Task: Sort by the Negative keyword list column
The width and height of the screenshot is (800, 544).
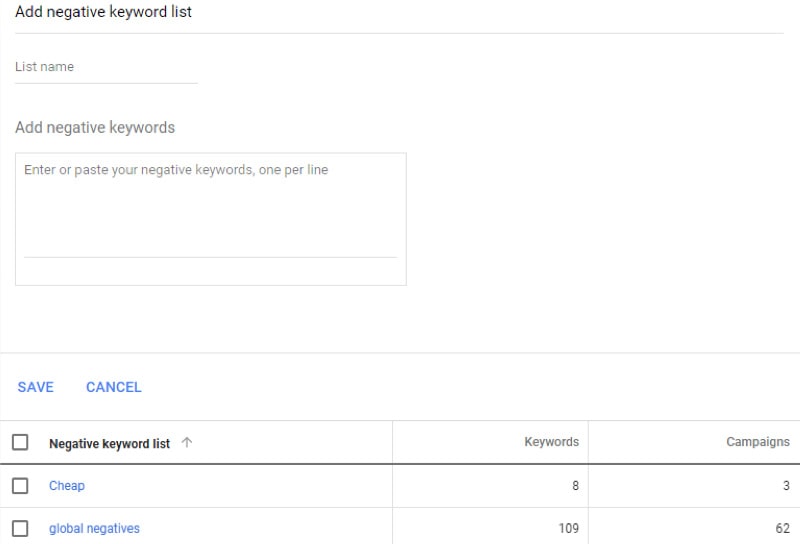Action: 109,443
